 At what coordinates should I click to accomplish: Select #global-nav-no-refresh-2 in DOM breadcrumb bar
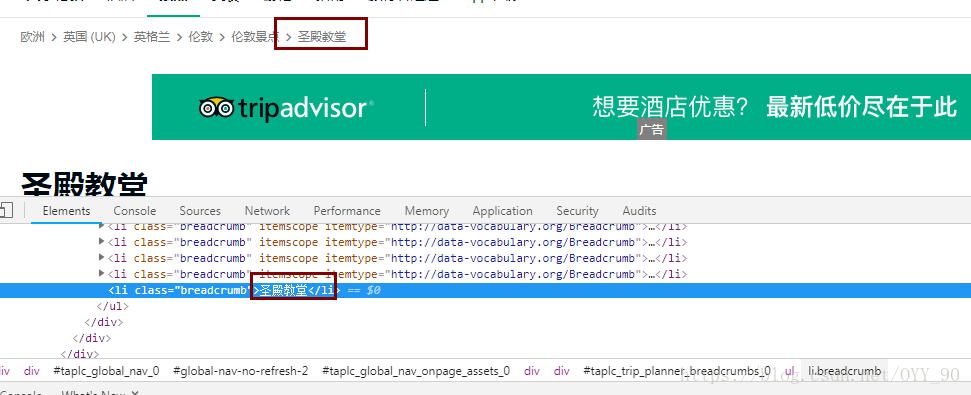pos(240,371)
